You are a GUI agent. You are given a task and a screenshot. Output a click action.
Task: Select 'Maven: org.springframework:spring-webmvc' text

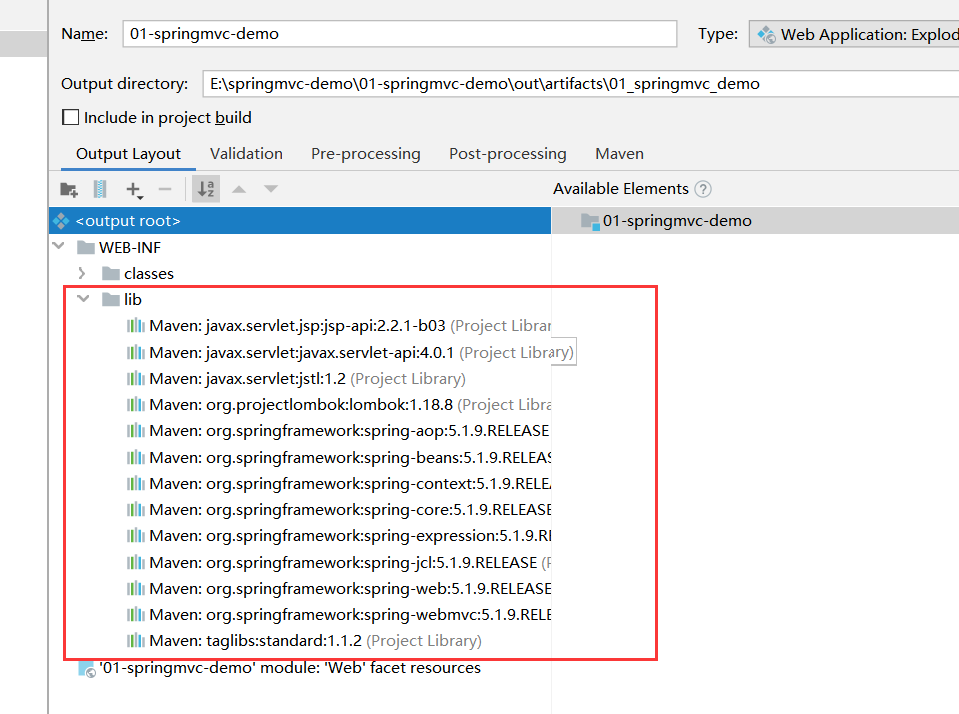point(314,614)
